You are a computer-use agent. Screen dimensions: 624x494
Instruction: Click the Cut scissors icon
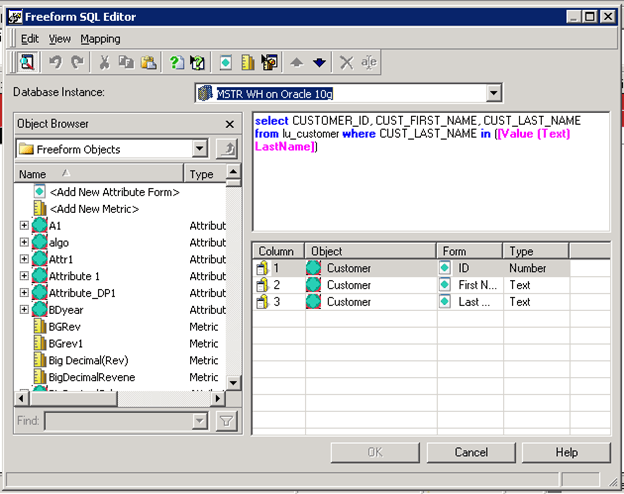click(104, 63)
